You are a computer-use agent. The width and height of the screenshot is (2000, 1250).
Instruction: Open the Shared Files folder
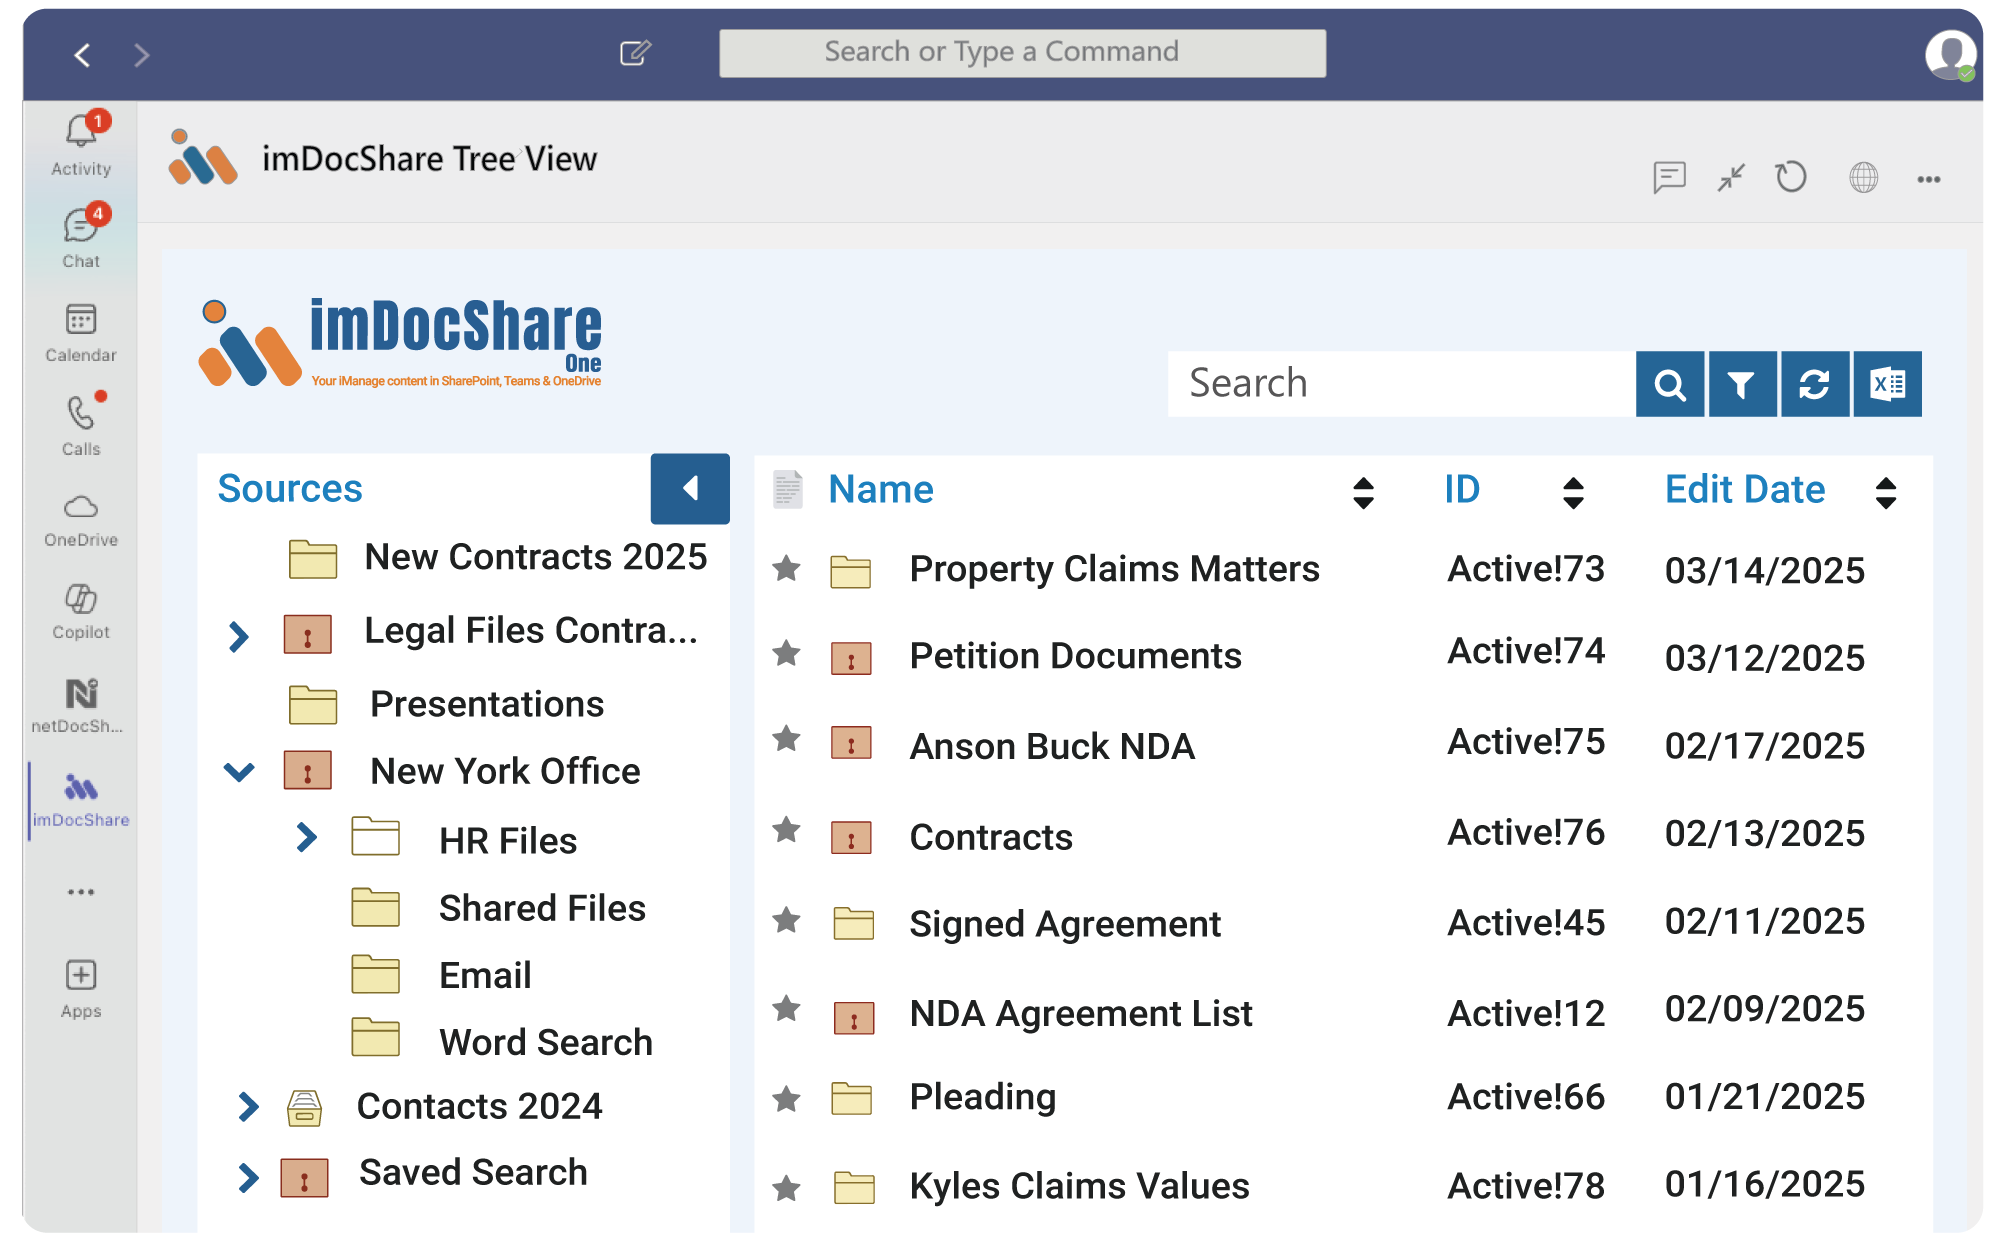click(542, 908)
